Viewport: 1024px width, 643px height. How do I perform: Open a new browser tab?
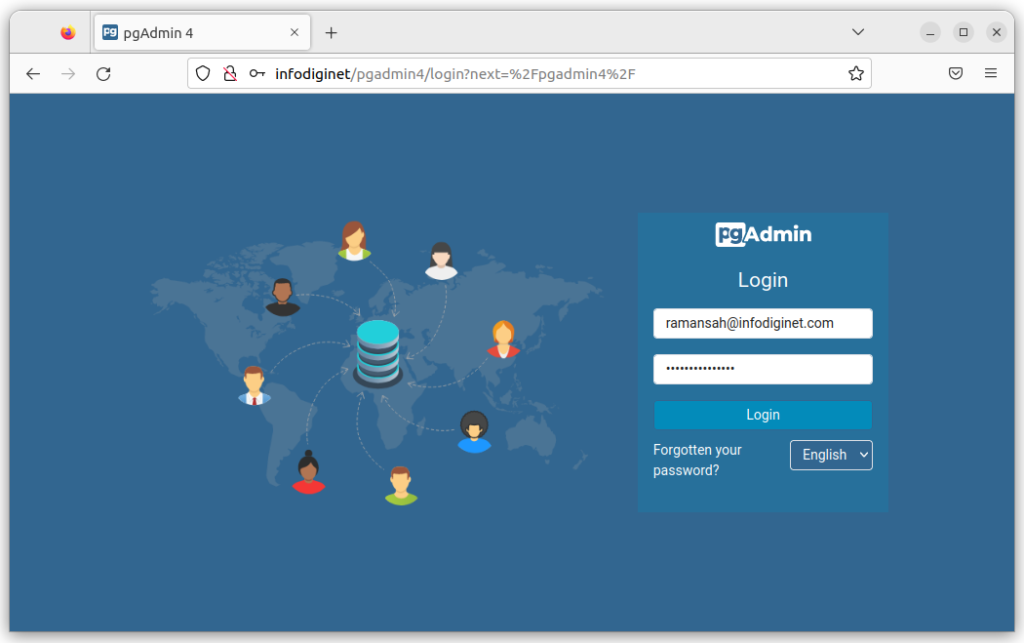click(331, 33)
